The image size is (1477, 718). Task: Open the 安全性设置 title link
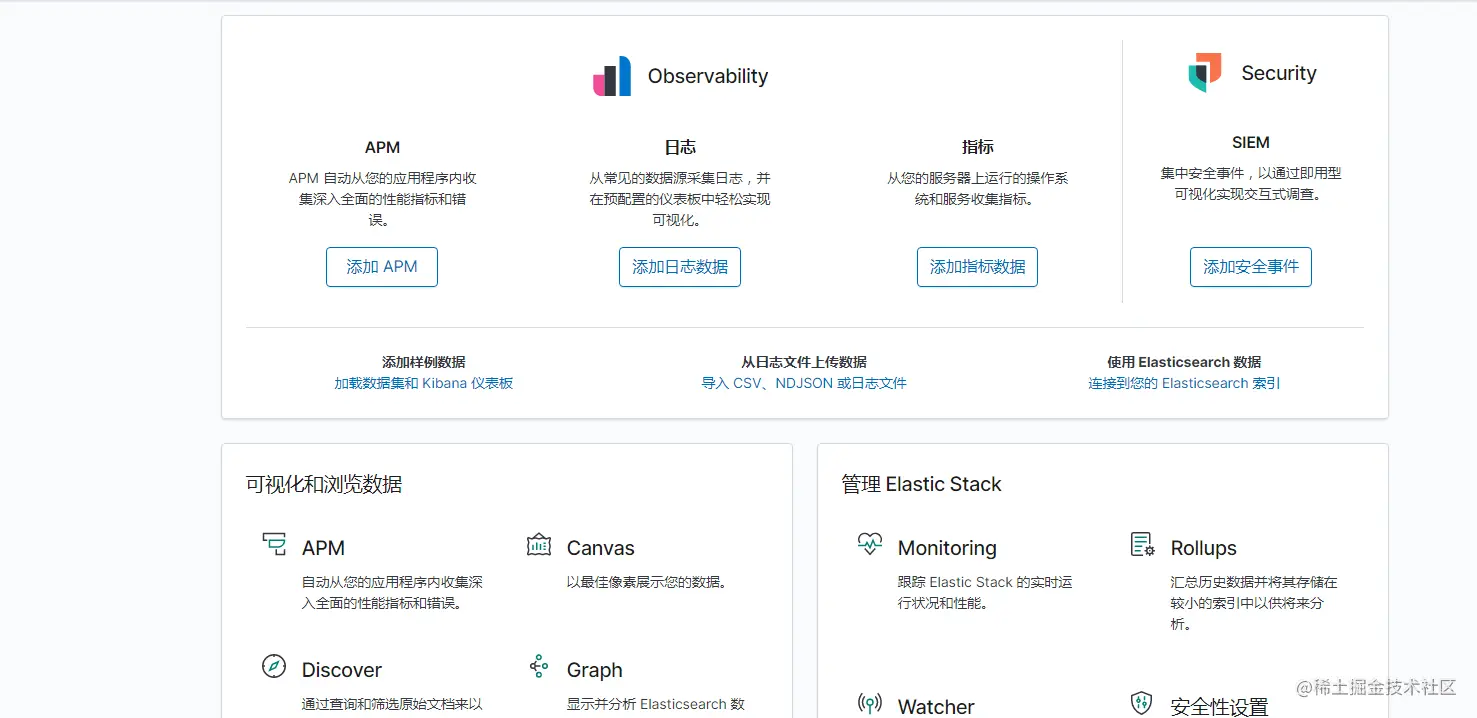tap(1219, 707)
